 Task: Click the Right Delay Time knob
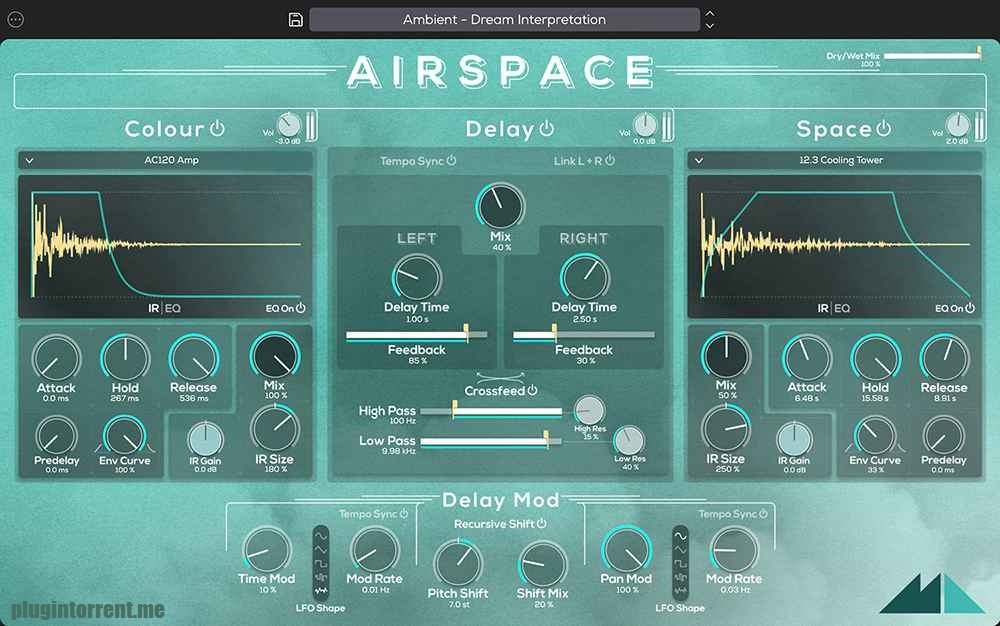coord(584,277)
